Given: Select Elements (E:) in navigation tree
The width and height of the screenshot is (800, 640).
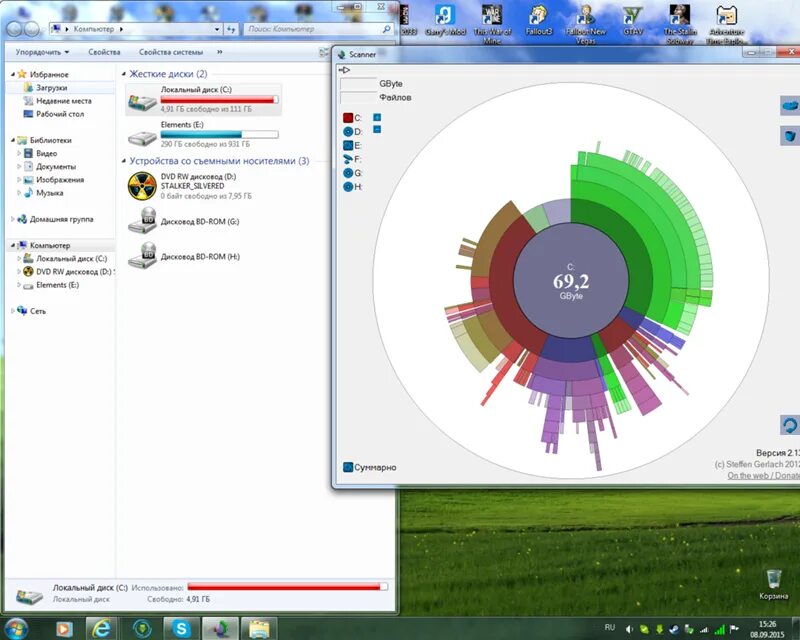Looking at the screenshot, I should point(57,285).
